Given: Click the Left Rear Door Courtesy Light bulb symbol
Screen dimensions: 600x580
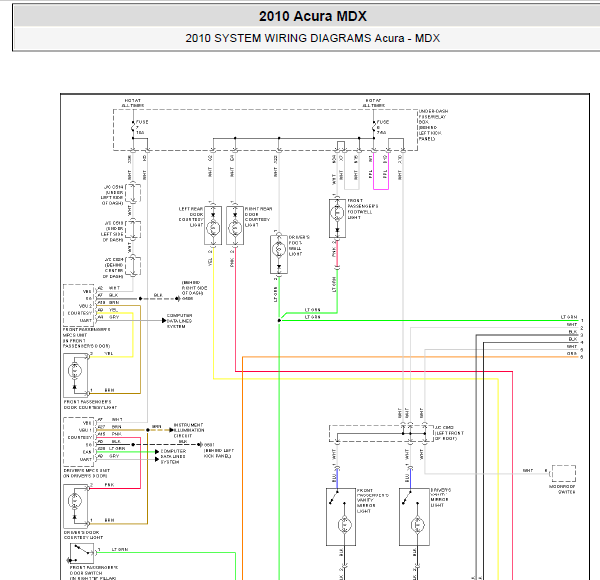Looking at the screenshot, I should click(213, 229).
